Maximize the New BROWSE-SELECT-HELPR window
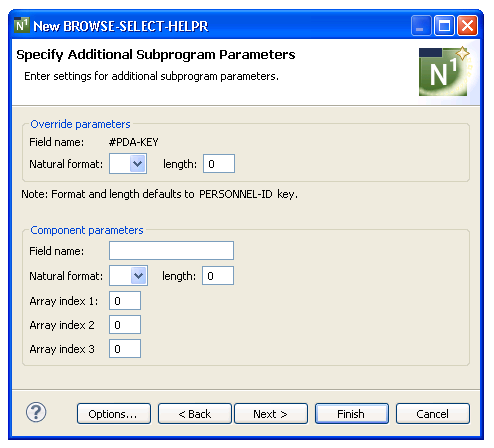494x448 pixels. tap(444, 26)
